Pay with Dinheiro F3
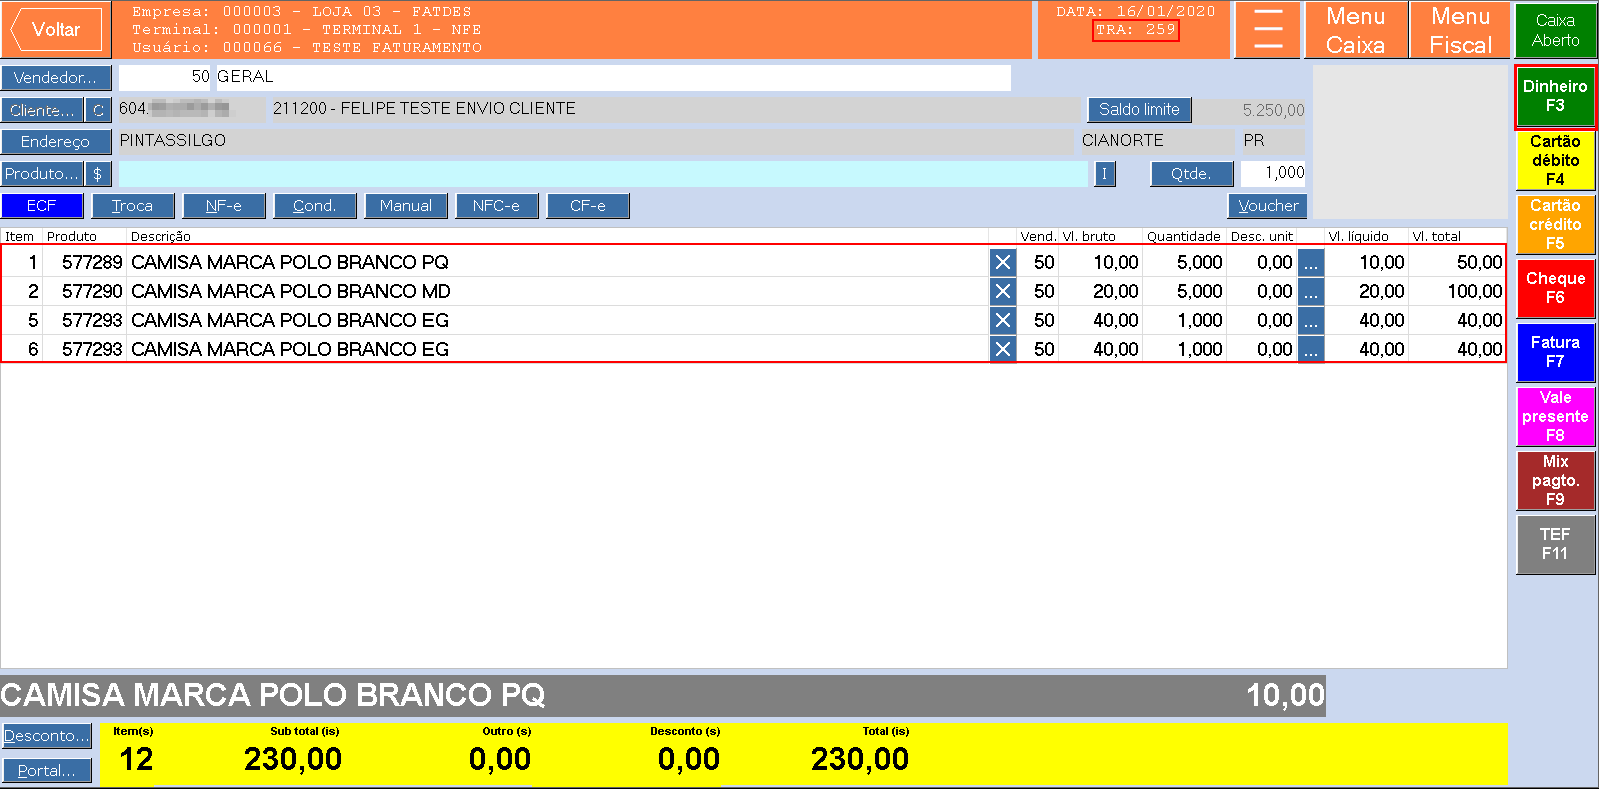This screenshot has height=789, width=1599. pos(1556,97)
